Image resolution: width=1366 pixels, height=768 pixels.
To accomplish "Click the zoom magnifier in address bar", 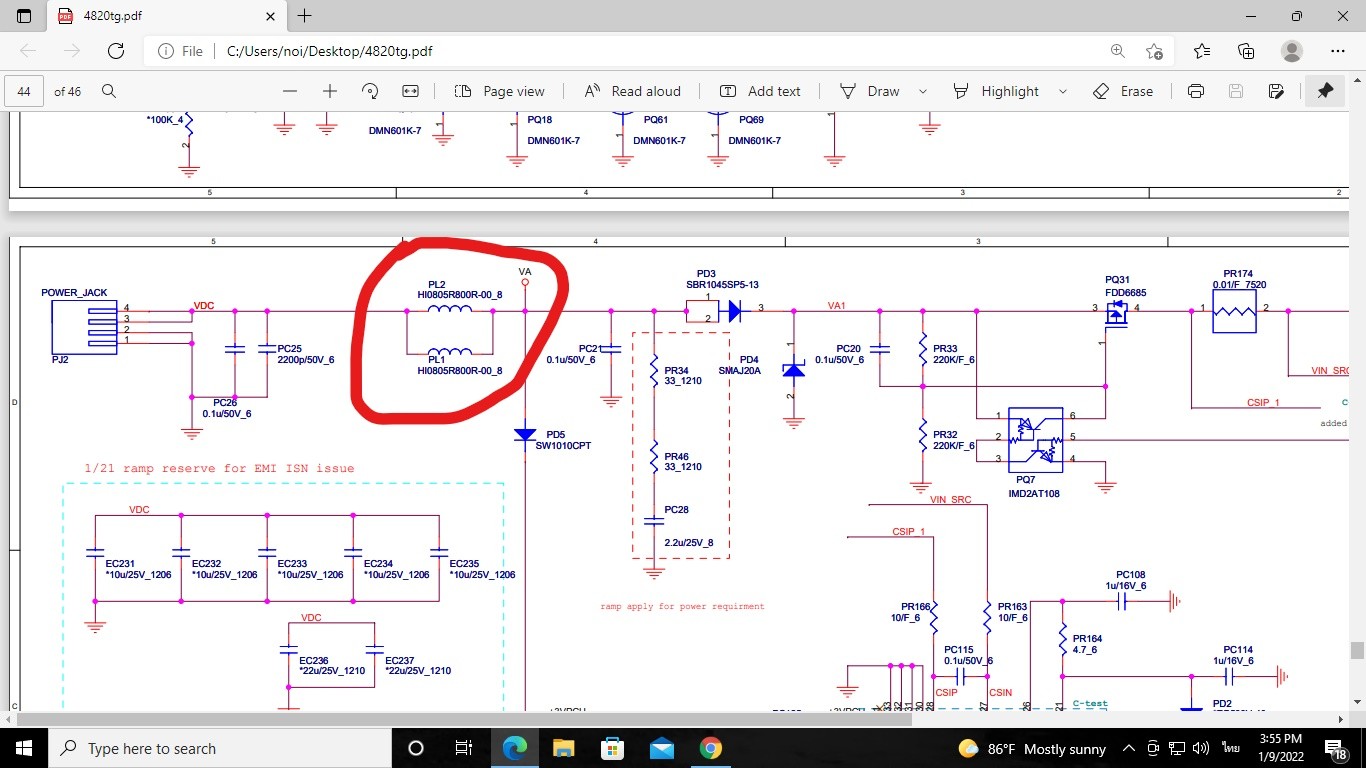I will pyautogui.click(x=1117, y=51).
